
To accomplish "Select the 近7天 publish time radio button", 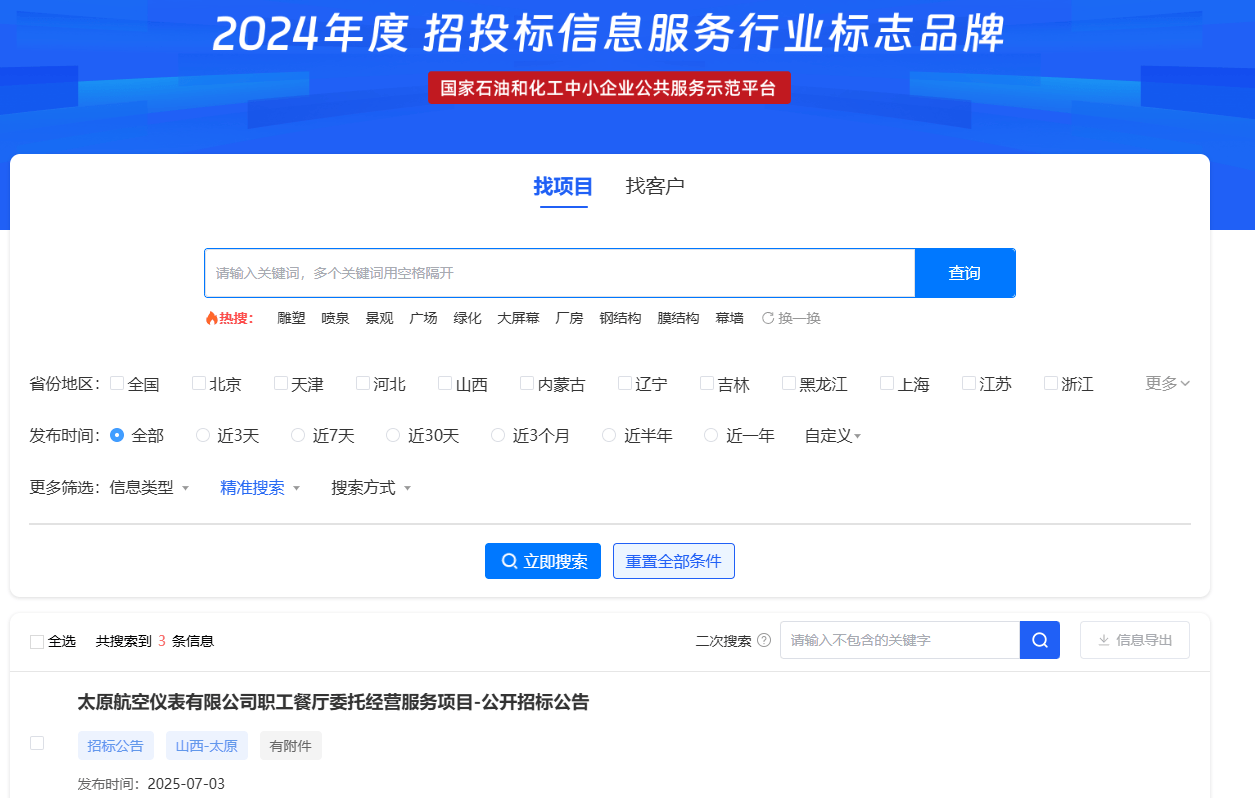I will pyautogui.click(x=297, y=434).
